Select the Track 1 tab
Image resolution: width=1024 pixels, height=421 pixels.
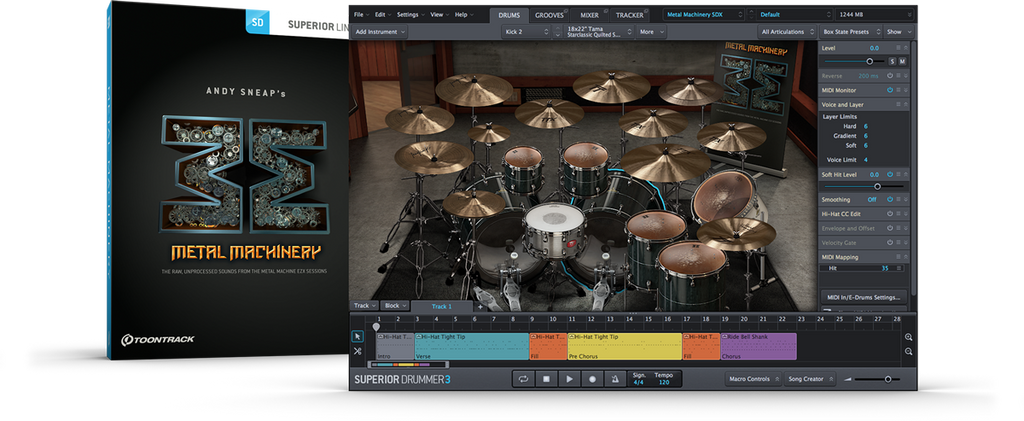point(442,306)
